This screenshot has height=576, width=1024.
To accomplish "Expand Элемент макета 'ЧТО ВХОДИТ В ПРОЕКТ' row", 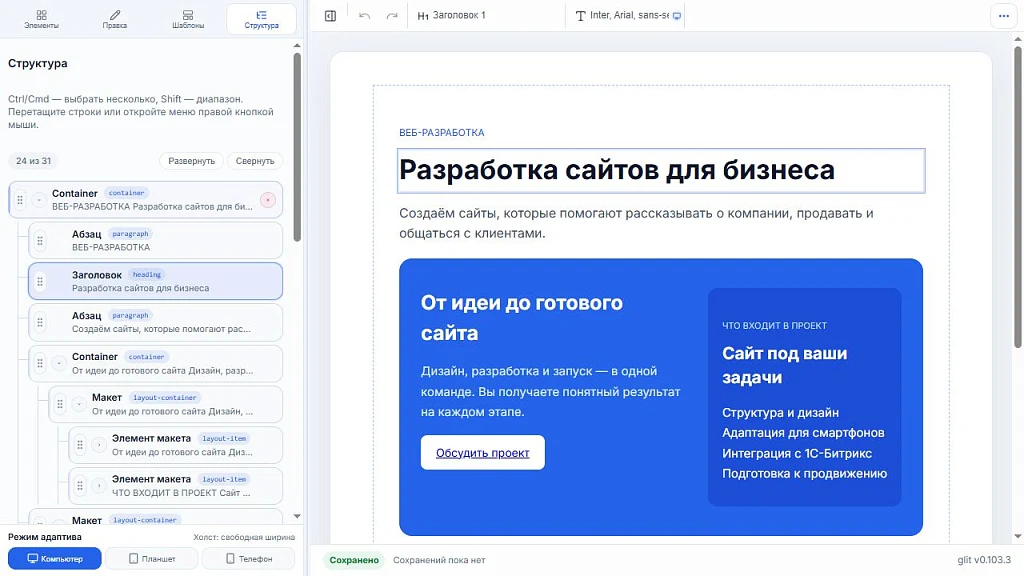I will pyautogui.click(x=99, y=486).
